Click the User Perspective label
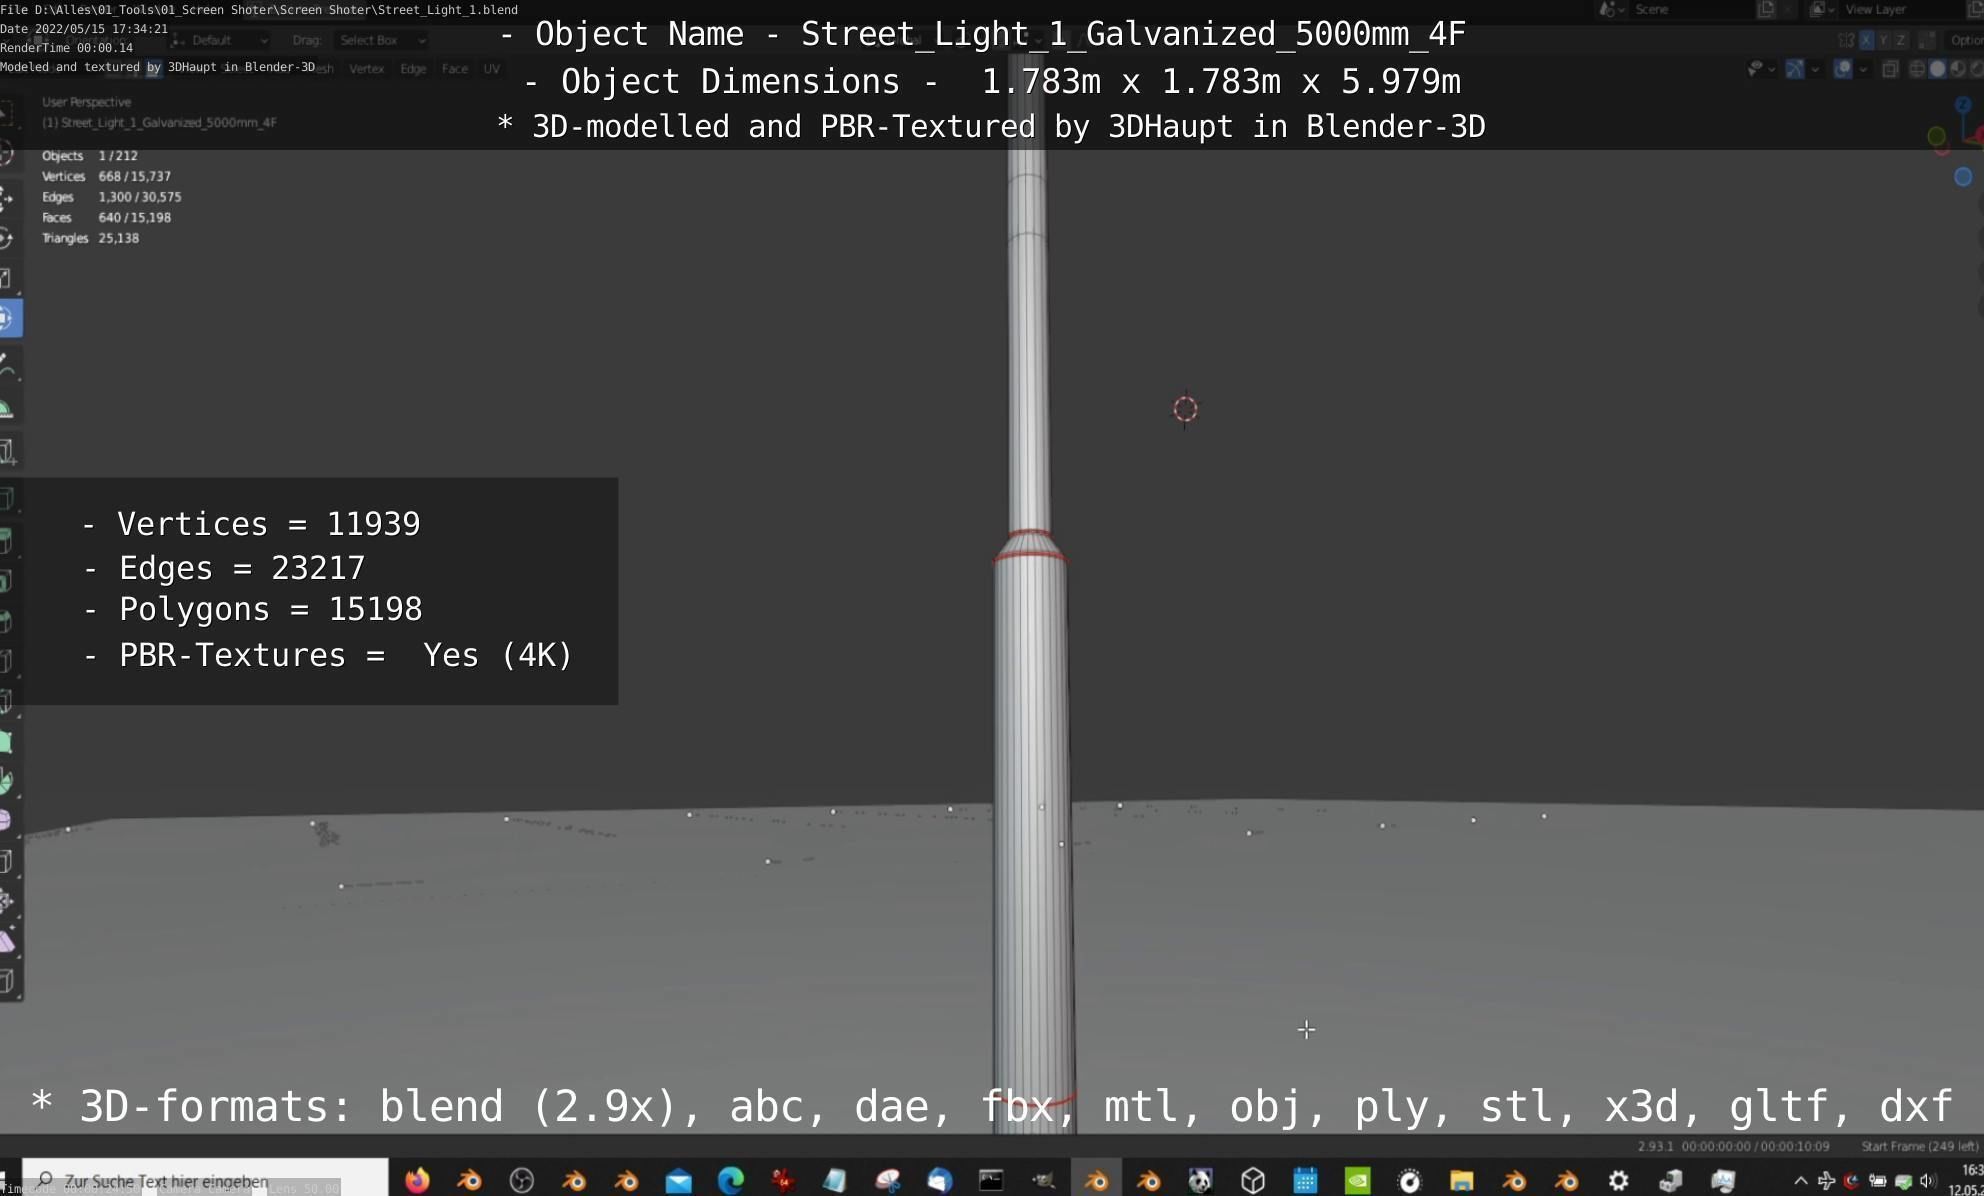This screenshot has height=1196, width=1984. pyautogui.click(x=86, y=102)
